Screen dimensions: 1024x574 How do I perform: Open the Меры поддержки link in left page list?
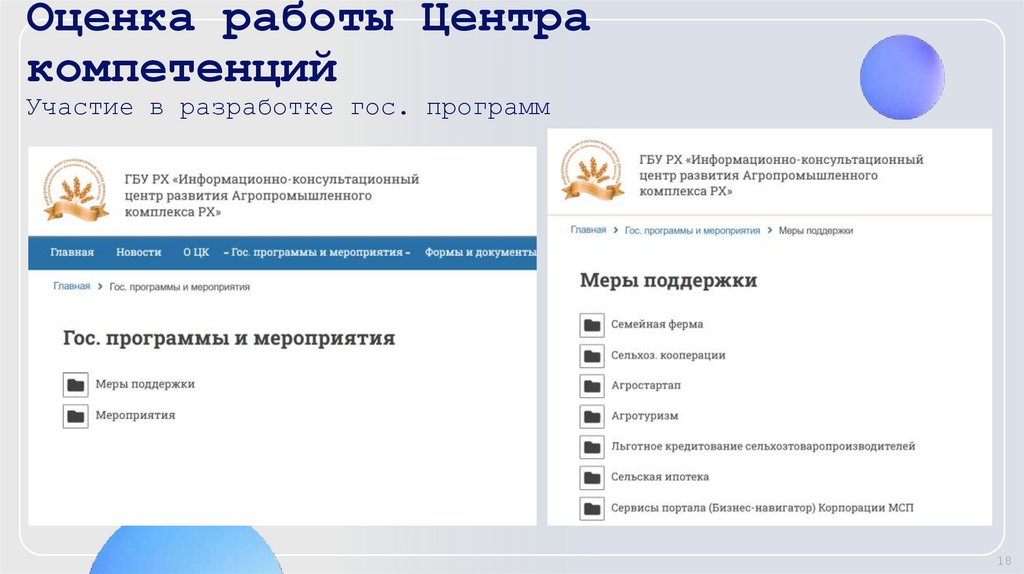145,385
